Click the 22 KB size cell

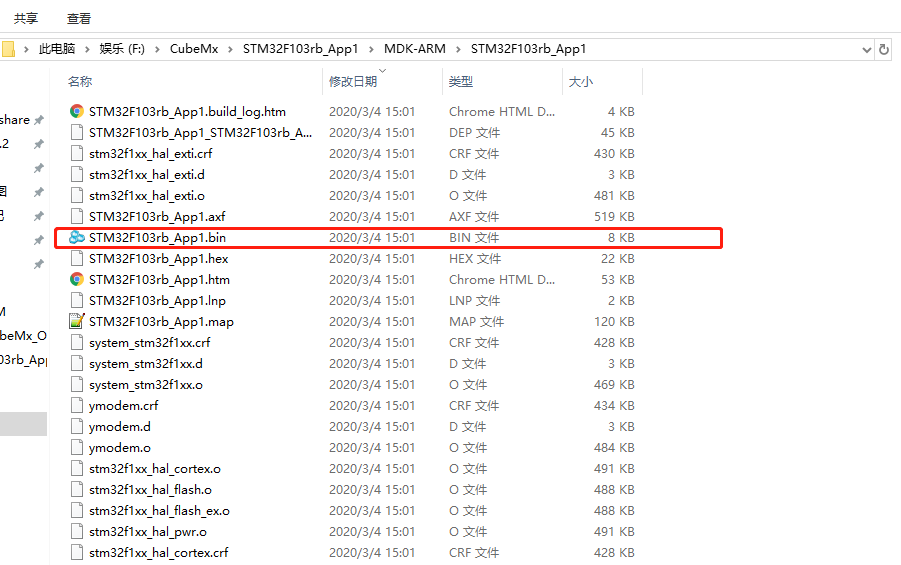[x=618, y=259]
